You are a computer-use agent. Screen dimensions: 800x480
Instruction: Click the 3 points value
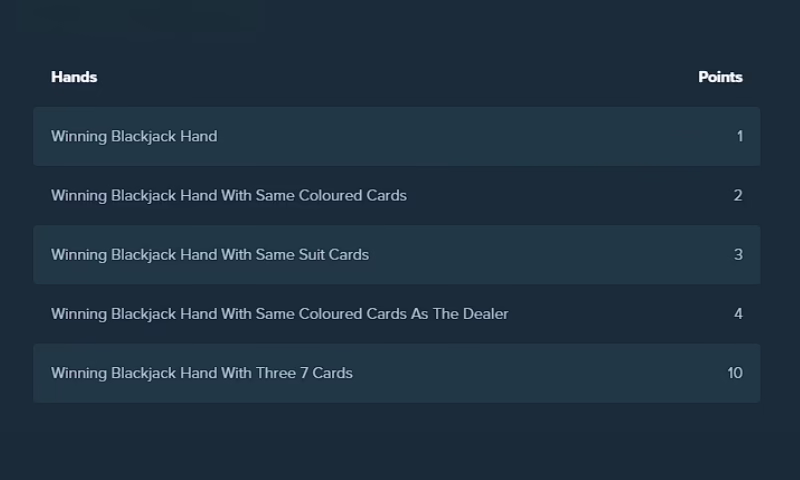(x=738, y=255)
